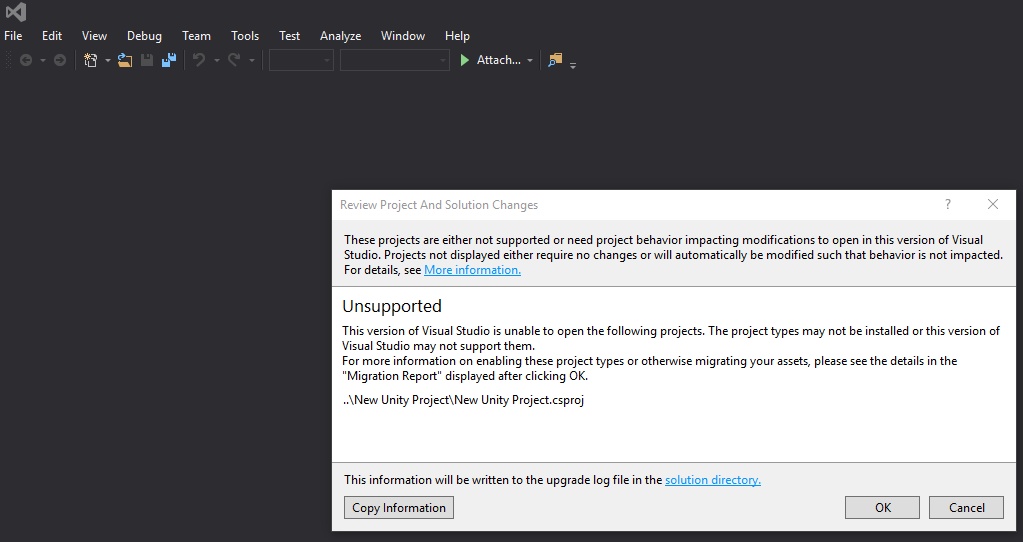The image size is (1023, 542).
Task: Select the New Unity Project.csproj path text
Action: point(463,400)
